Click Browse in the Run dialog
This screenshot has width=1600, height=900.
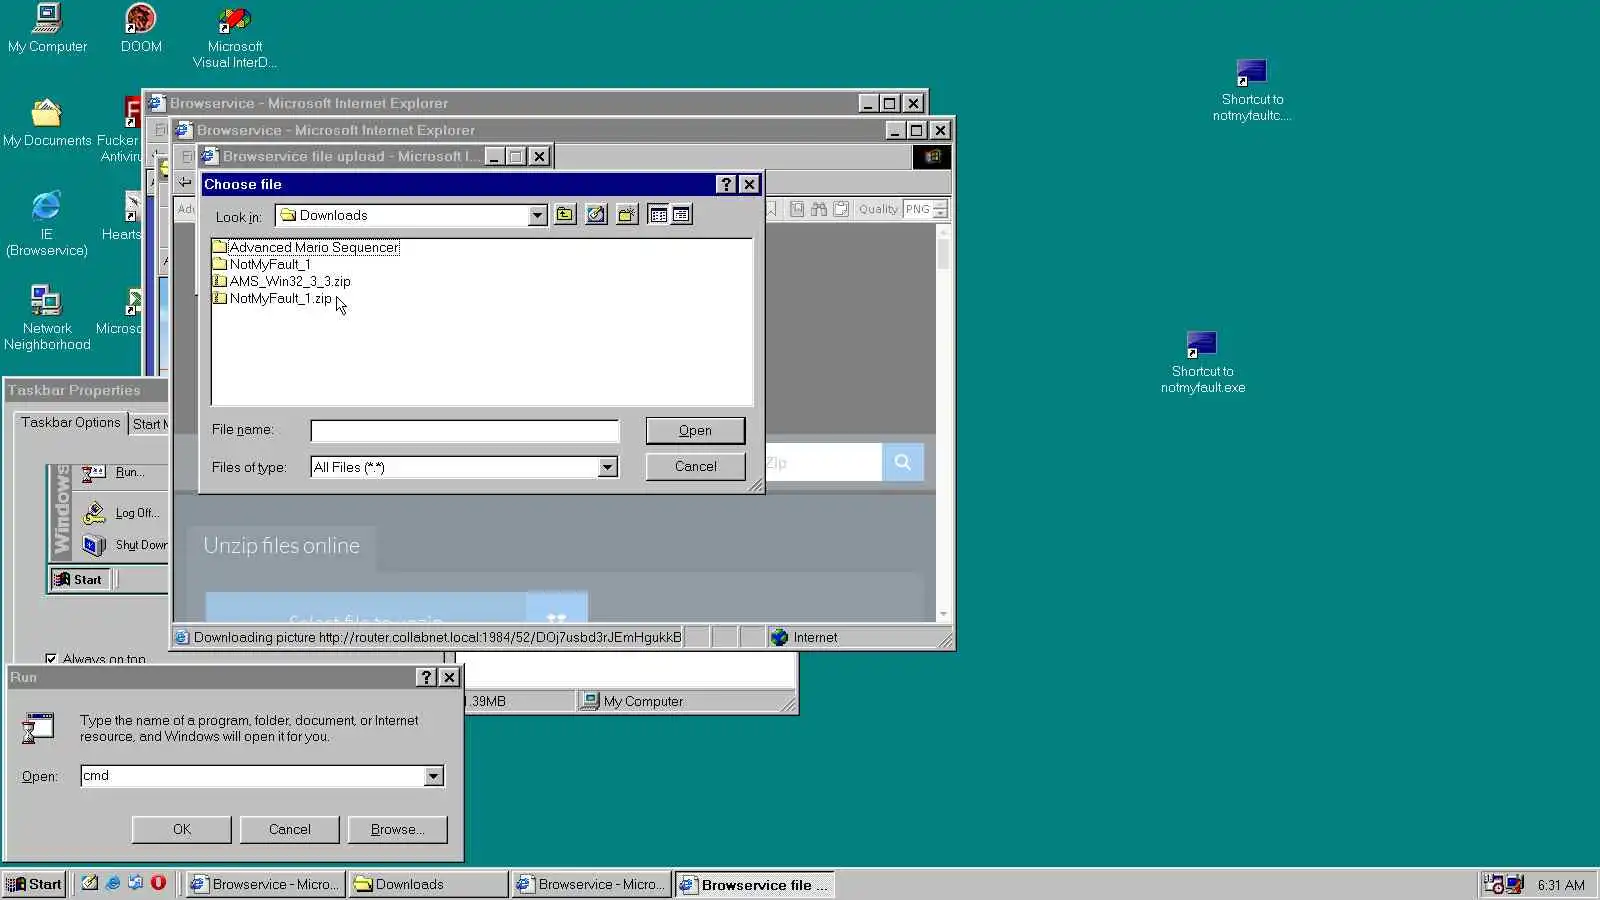[x=397, y=829]
